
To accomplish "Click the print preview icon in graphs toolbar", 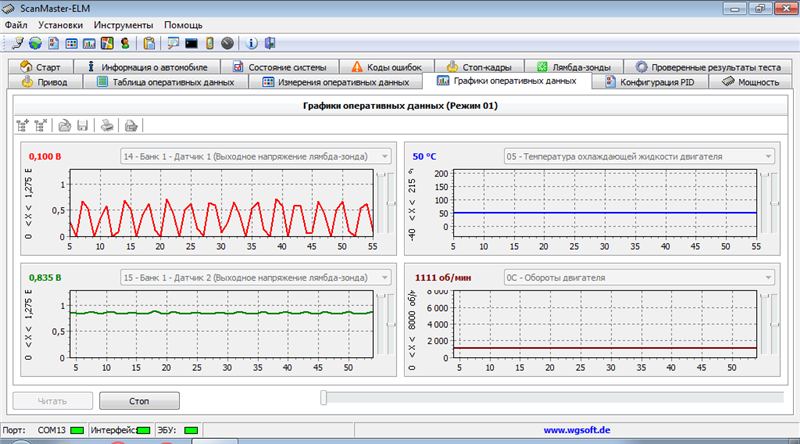I will (131, 125).
